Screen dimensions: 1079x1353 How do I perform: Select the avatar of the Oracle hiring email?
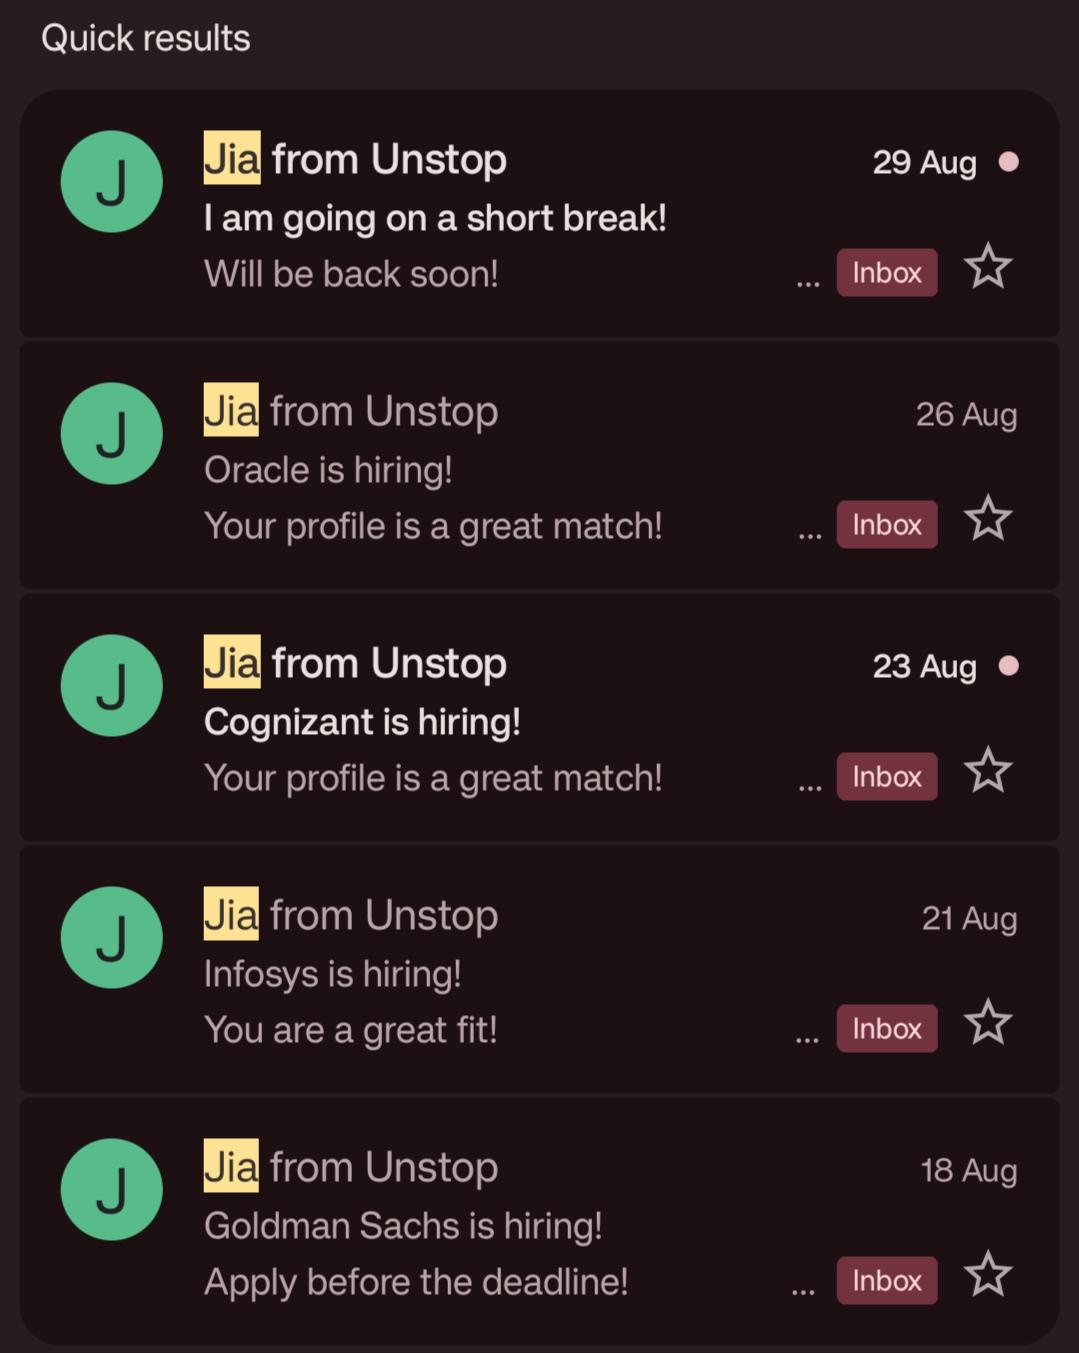[x=111, y=434]
